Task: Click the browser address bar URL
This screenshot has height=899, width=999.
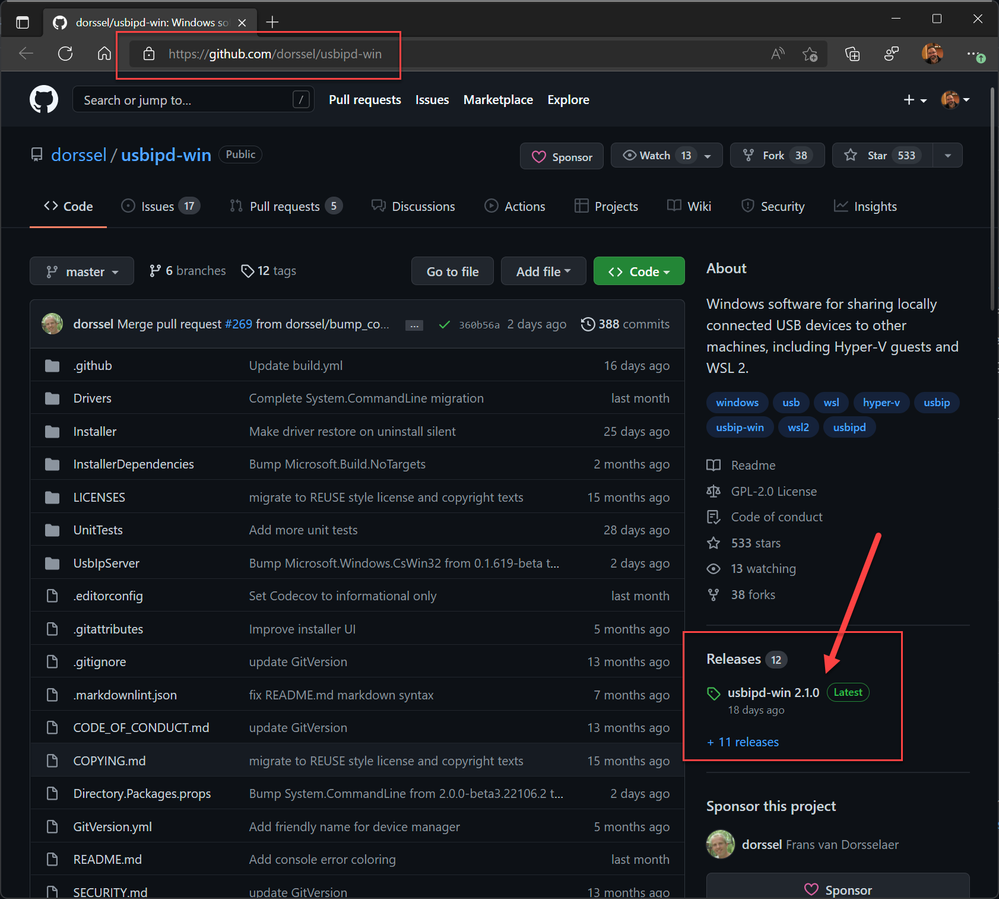Action: click(x=275, y=54)
